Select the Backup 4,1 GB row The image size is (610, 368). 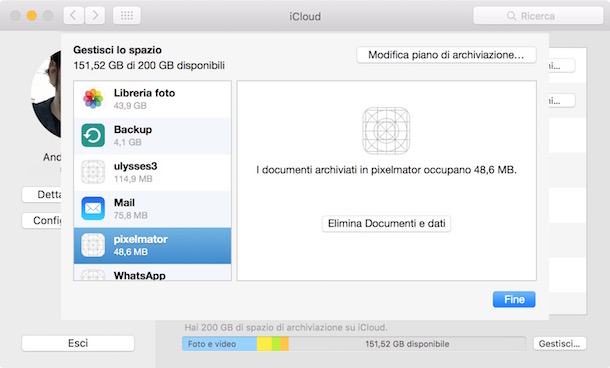coord(152,136)
